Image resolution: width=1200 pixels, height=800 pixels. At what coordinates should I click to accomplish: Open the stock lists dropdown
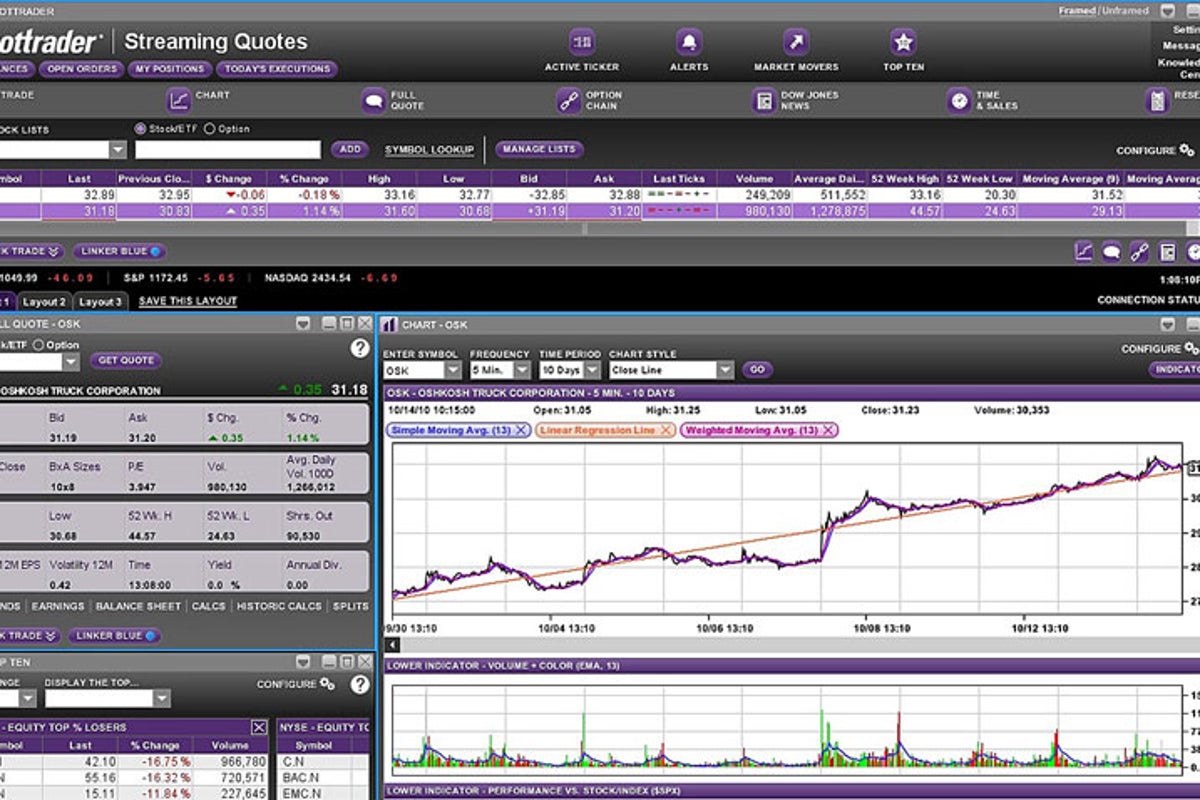tap(118, 150)
